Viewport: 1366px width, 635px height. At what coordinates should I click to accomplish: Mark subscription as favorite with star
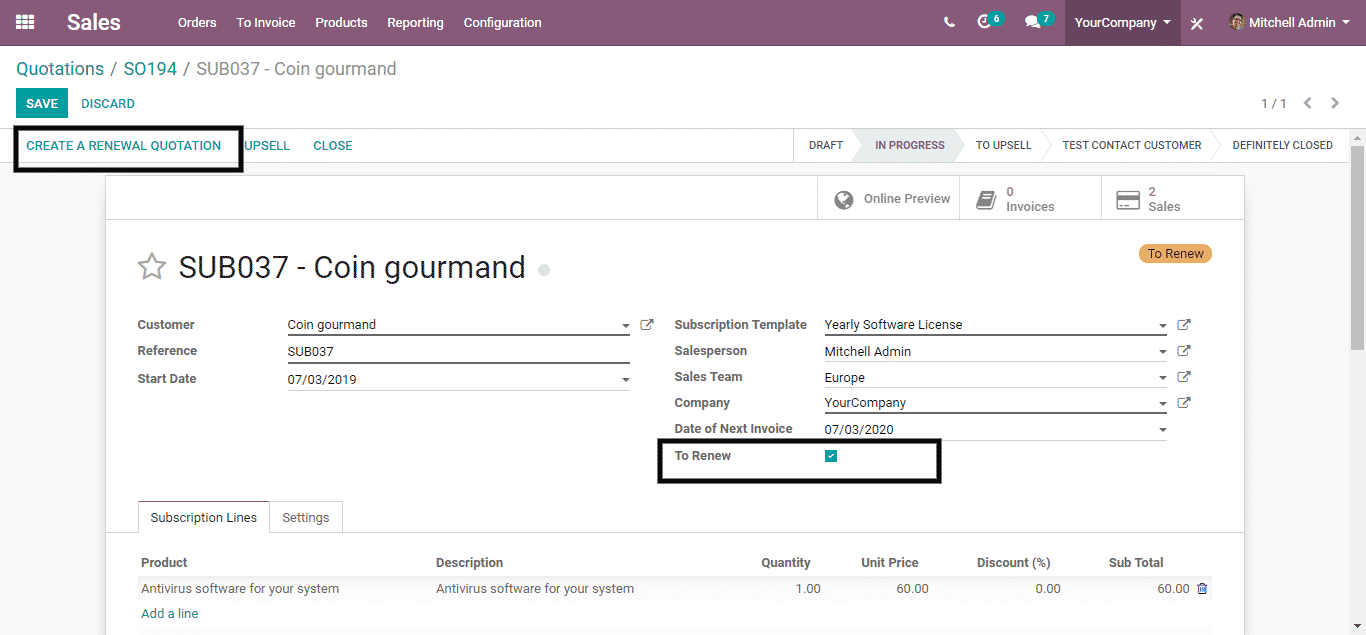point(152,267)
